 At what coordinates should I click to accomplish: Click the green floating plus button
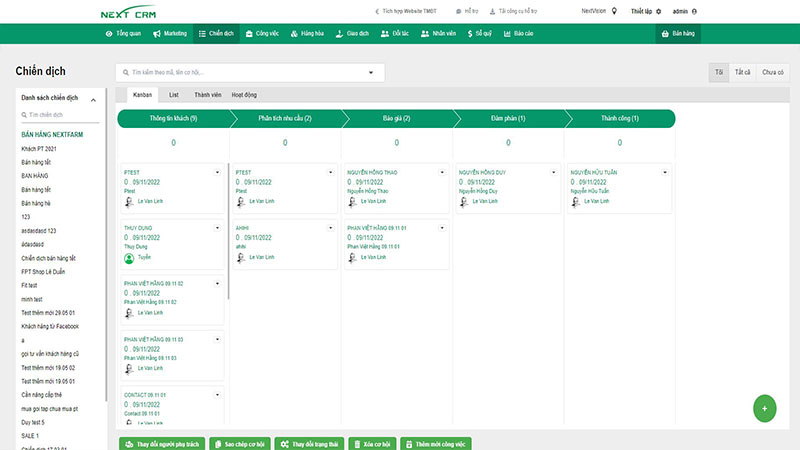(x=764, y=408)
